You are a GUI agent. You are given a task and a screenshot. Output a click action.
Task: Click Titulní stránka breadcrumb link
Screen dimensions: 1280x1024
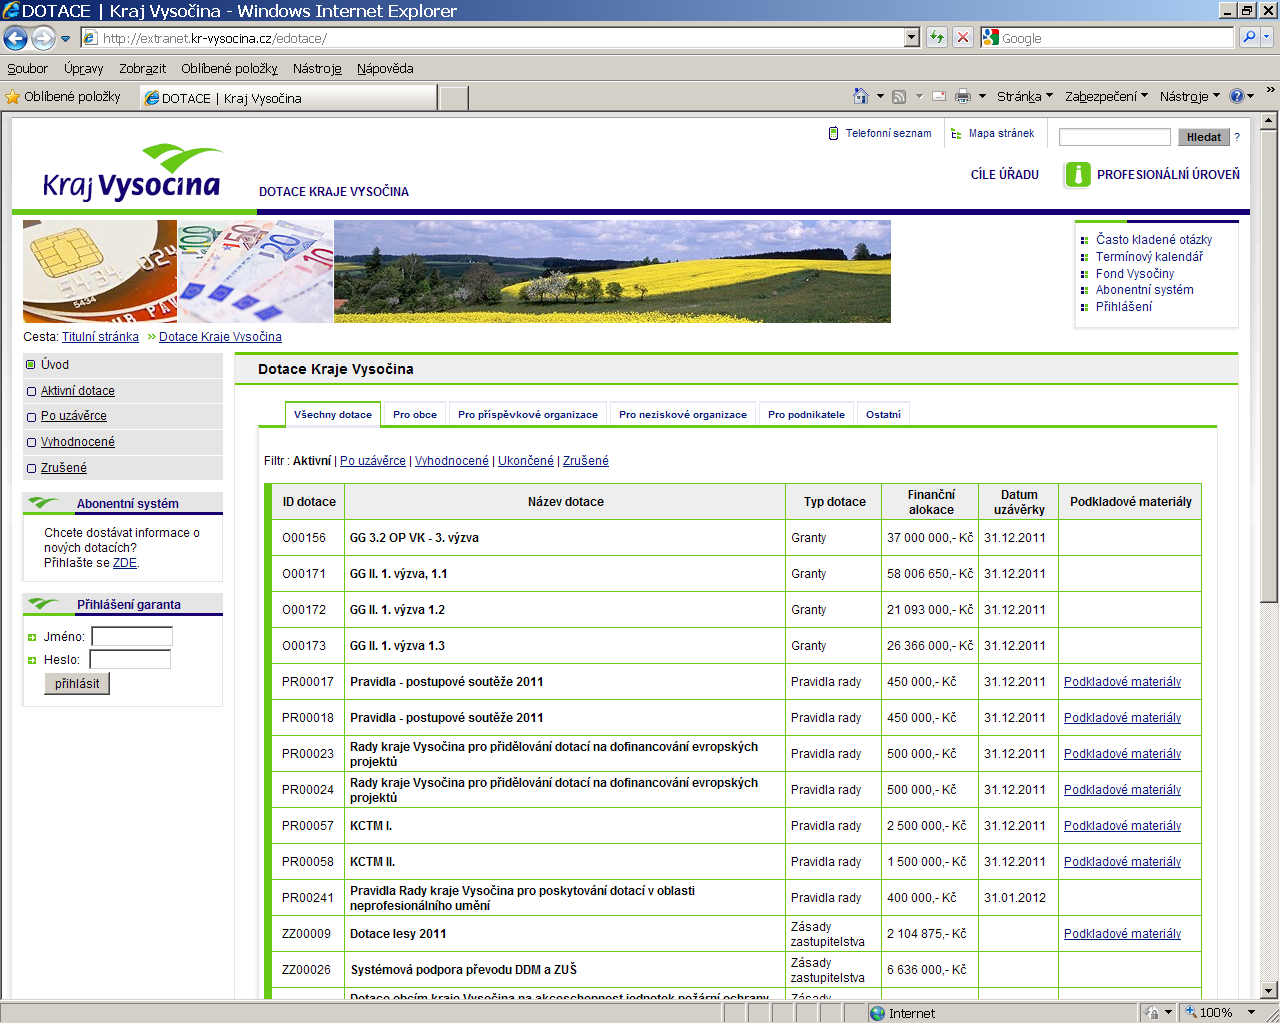(100, 337)
